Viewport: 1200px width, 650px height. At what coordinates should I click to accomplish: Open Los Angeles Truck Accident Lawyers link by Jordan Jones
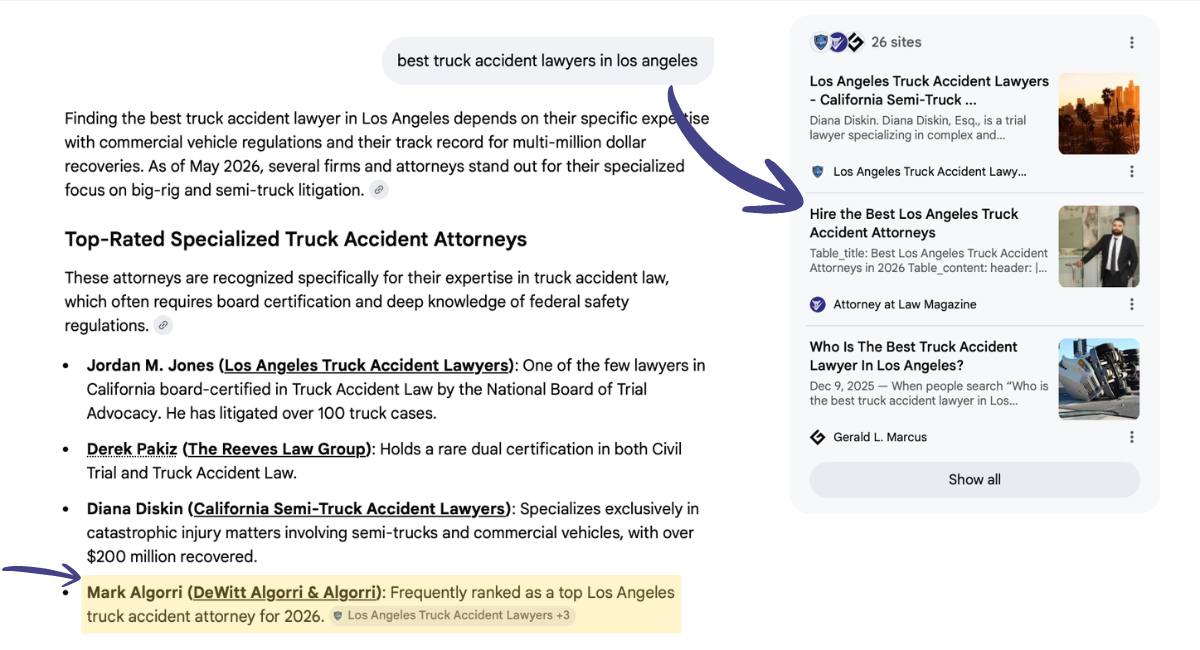tap(367, 365)
